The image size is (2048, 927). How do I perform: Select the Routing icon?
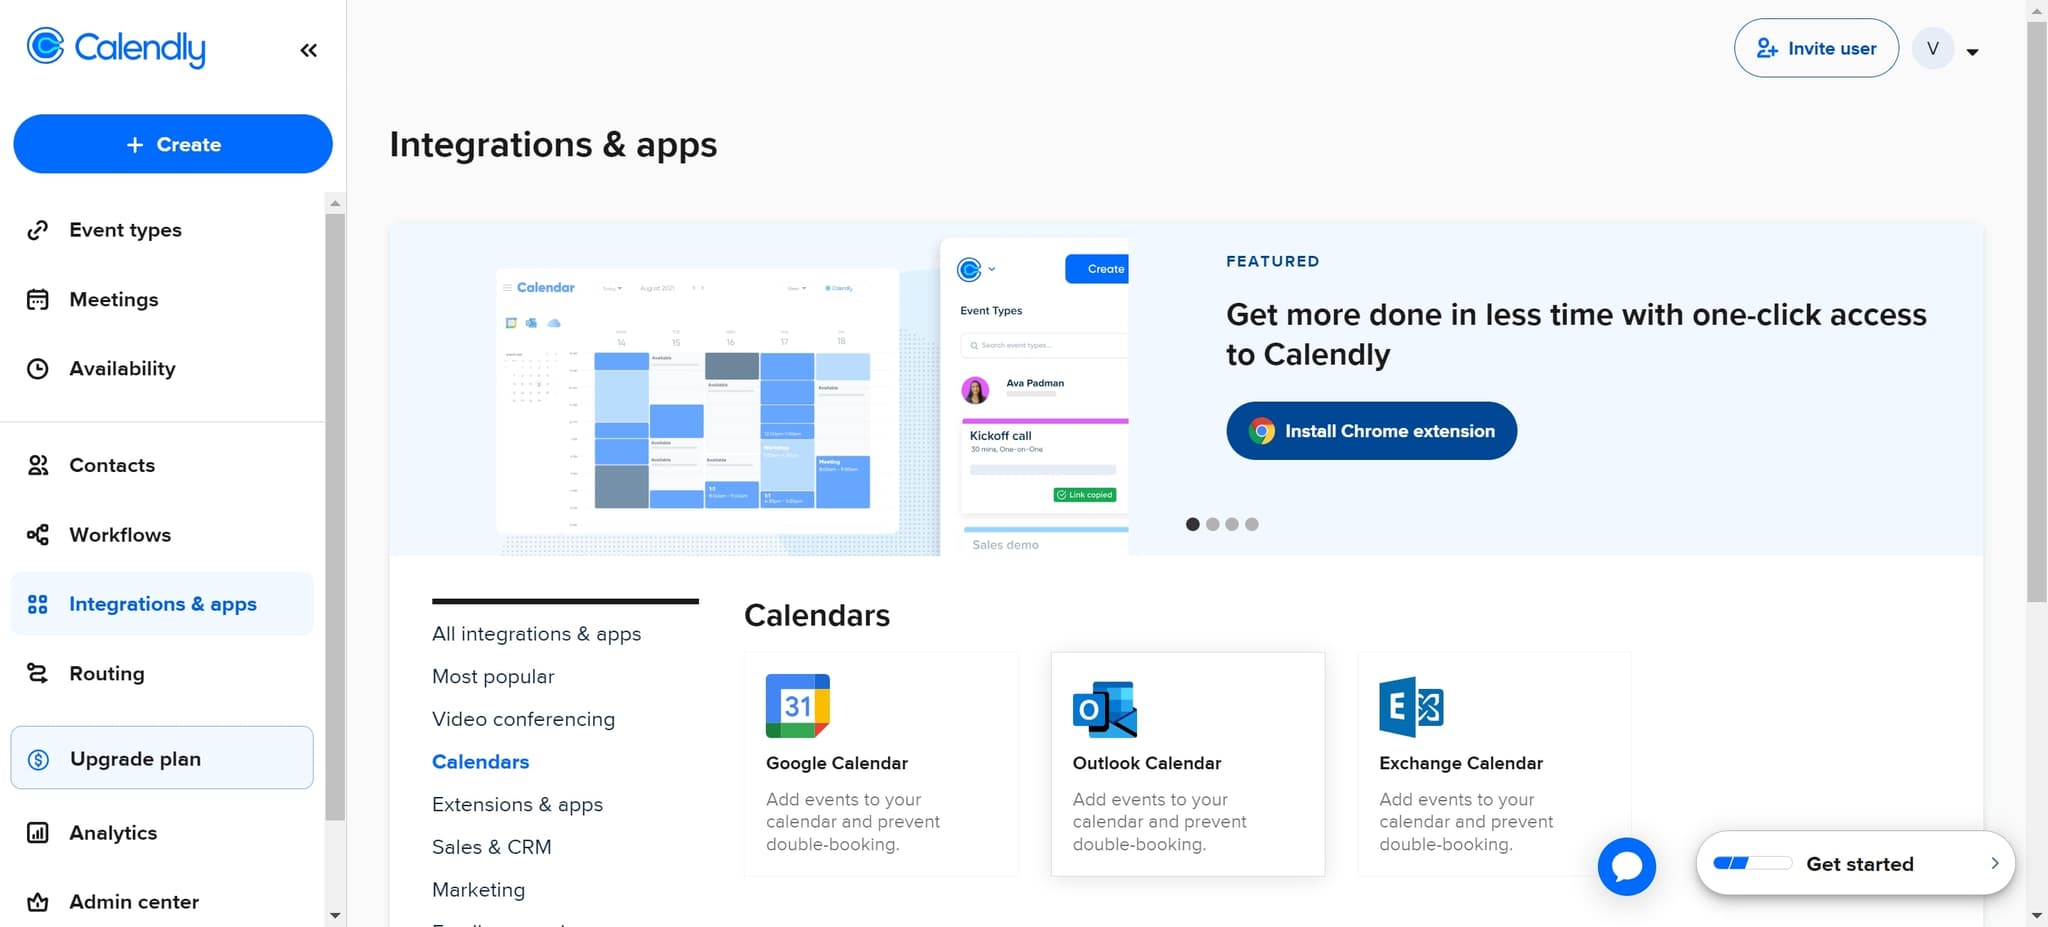[37, 673]
